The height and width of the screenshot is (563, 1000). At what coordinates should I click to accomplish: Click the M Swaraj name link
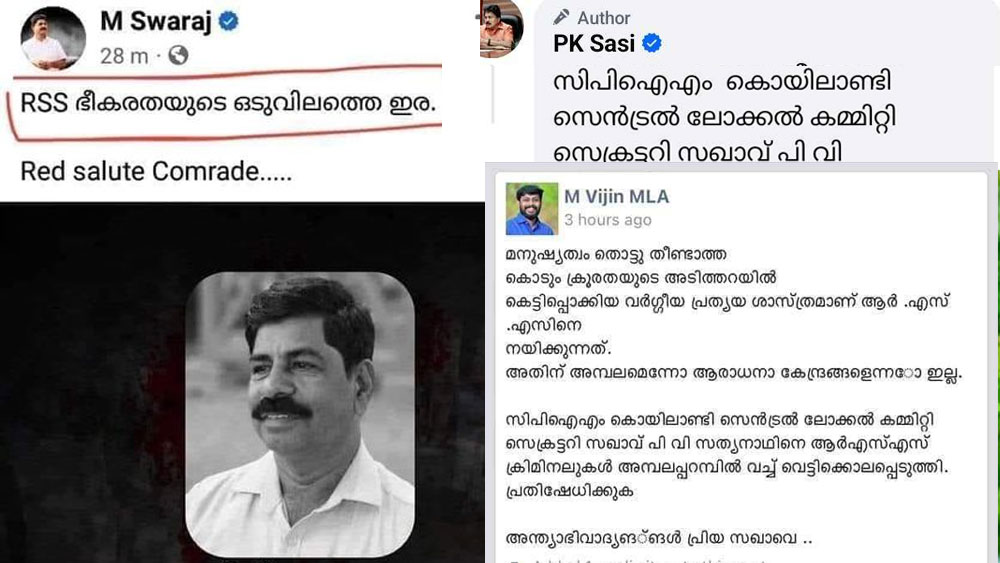(x=156, y=22)
